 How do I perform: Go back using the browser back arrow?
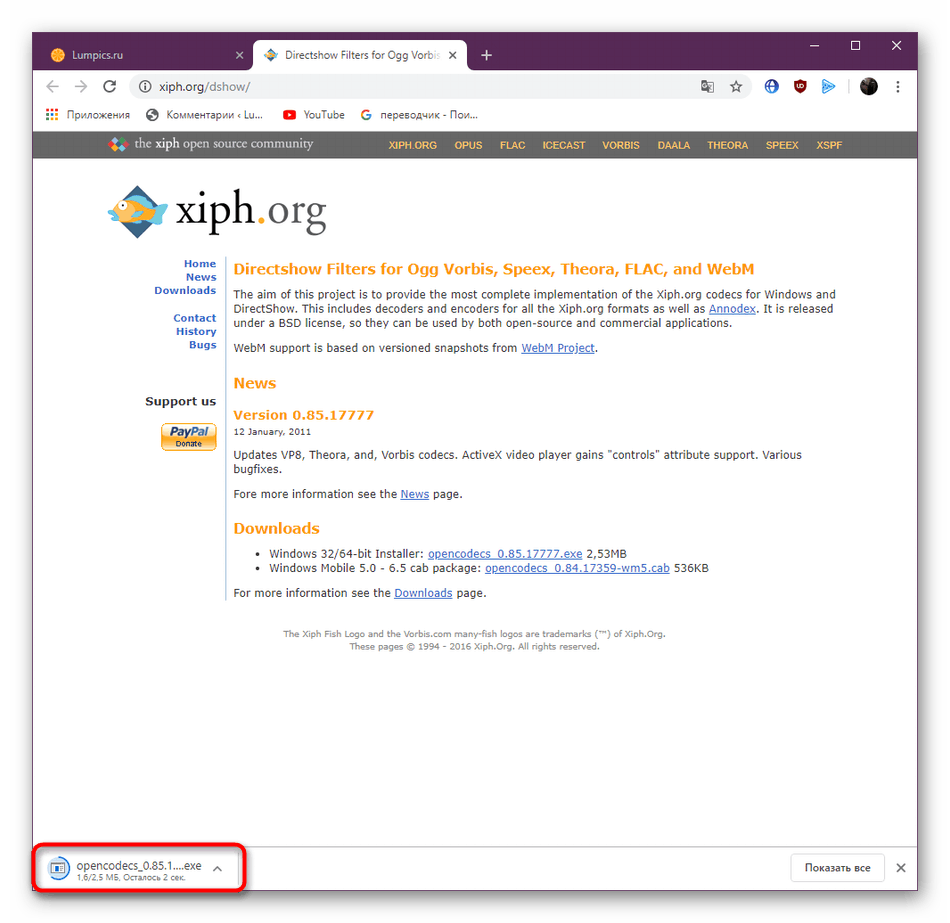pyautogui.click(x=53, y=87)
